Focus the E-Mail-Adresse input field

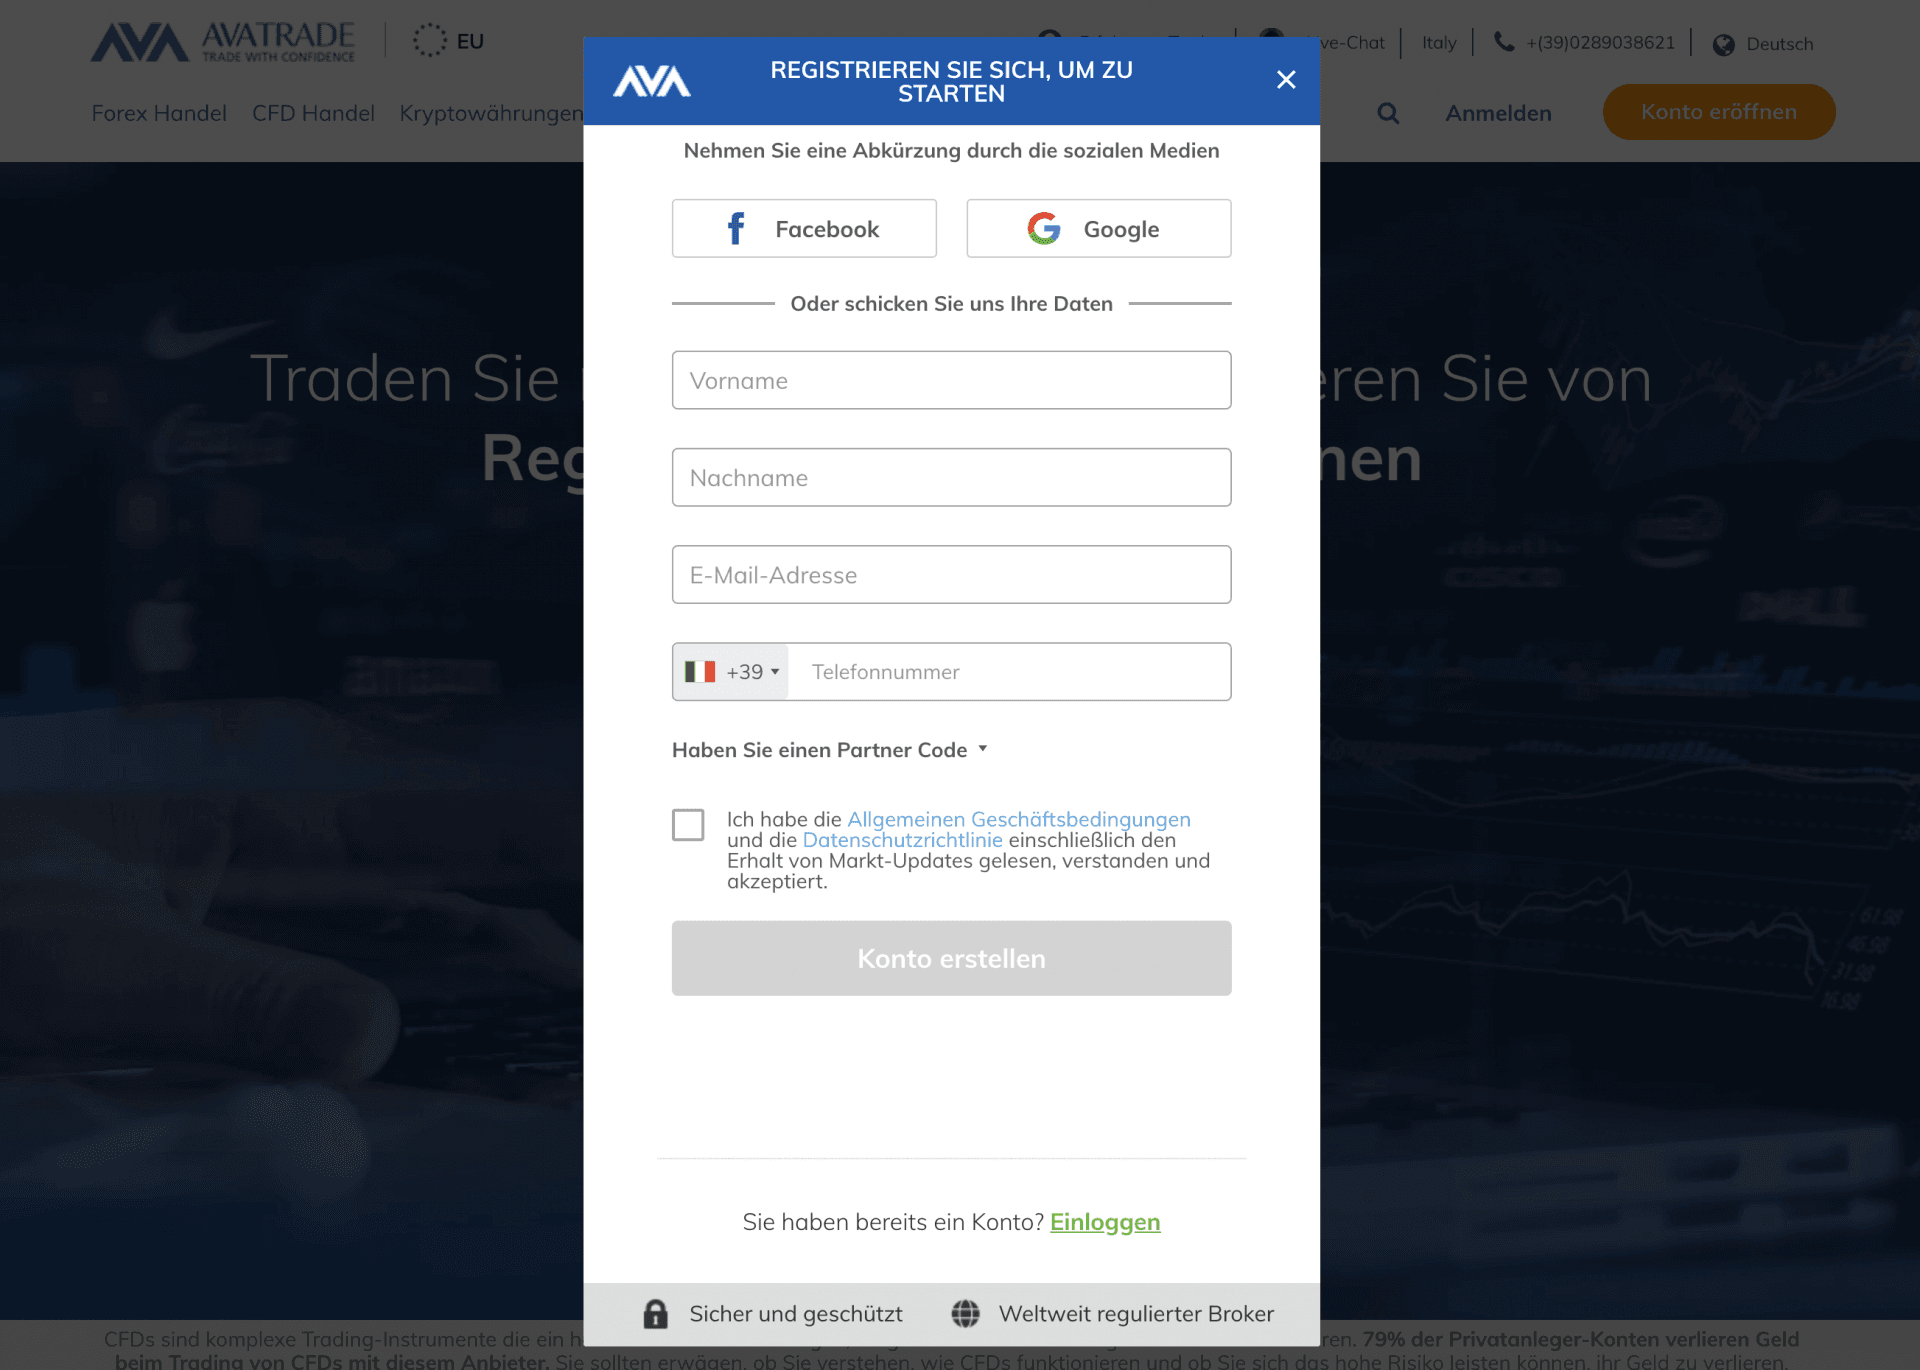click(x=951, y=575)
